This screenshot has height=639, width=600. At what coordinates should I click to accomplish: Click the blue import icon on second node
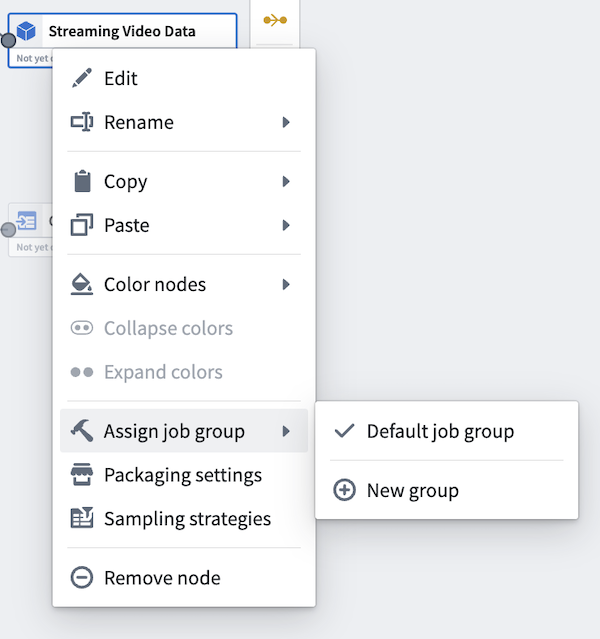point(26,221)
